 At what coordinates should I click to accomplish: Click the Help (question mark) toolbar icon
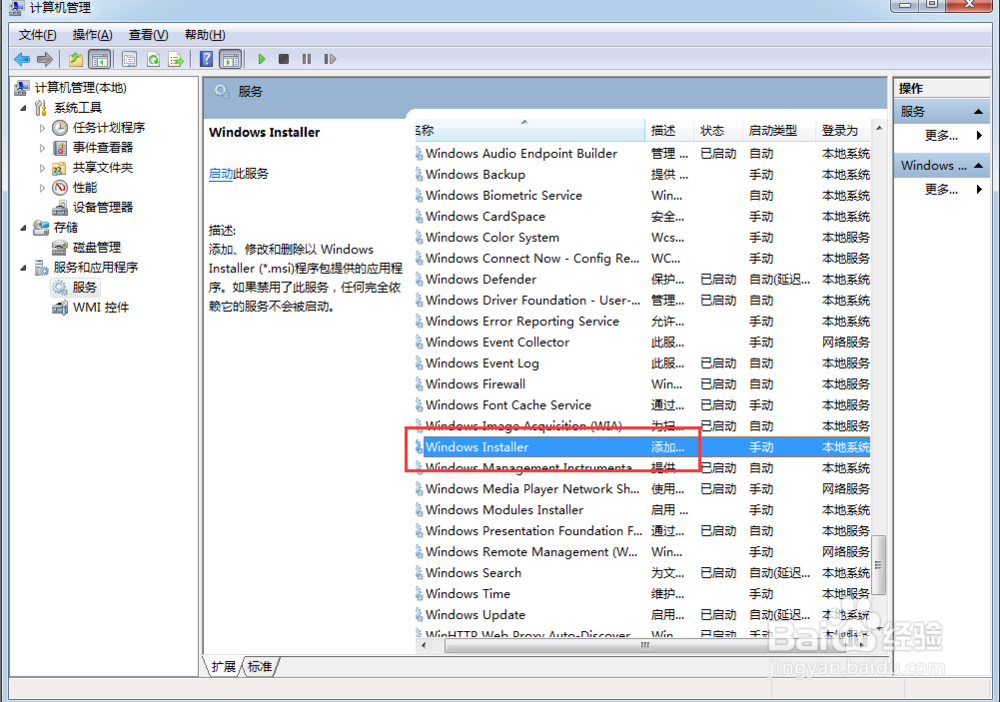205,59
